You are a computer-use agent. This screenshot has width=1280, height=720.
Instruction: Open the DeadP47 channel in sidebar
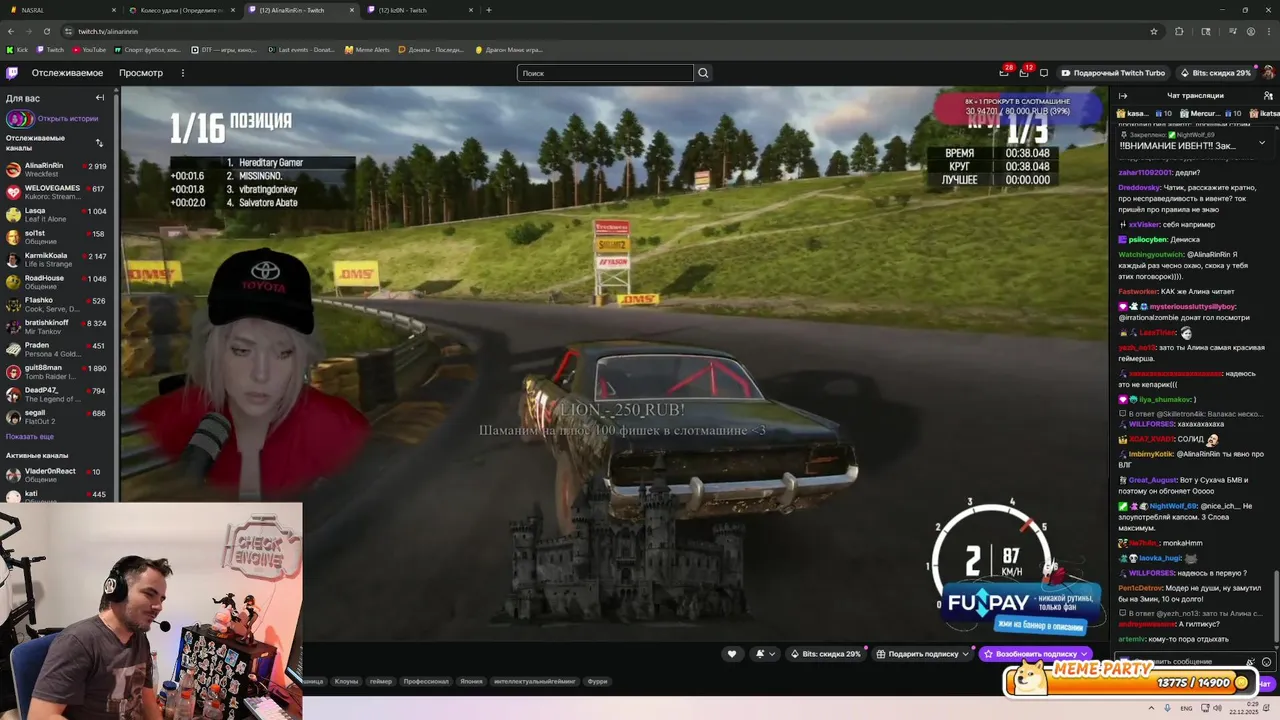pos(59,394)
